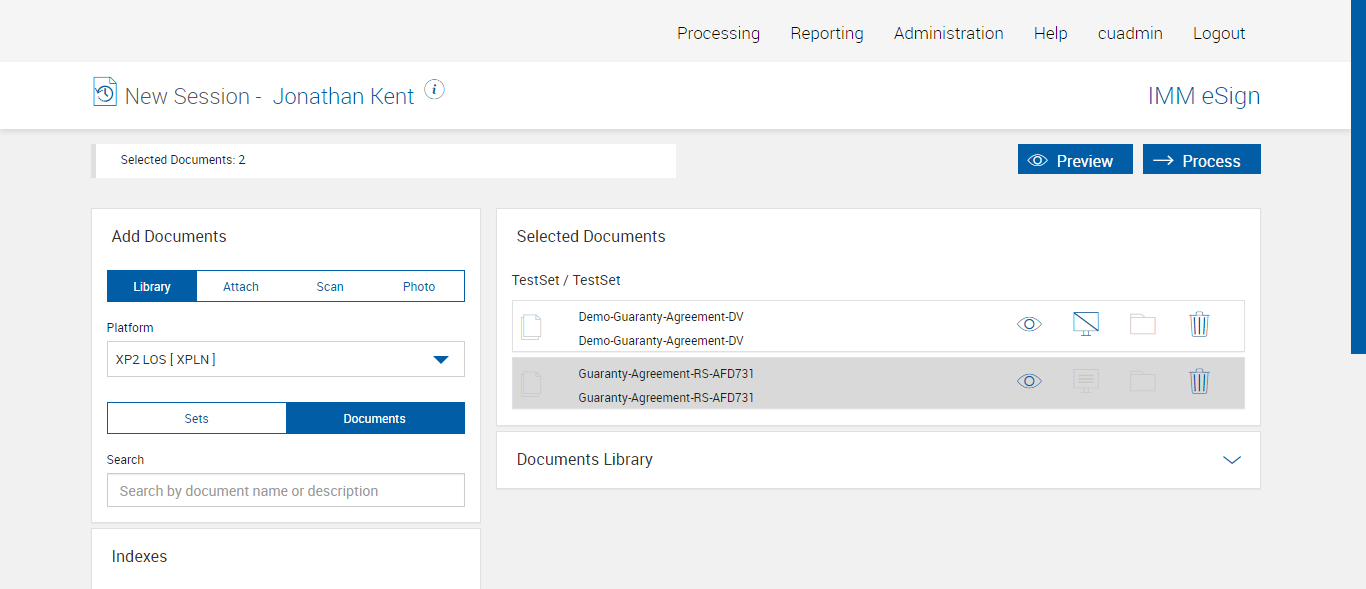Switch to the Sets toggle option
This screenshot has width=1366, height=589.
pos(197,418)
